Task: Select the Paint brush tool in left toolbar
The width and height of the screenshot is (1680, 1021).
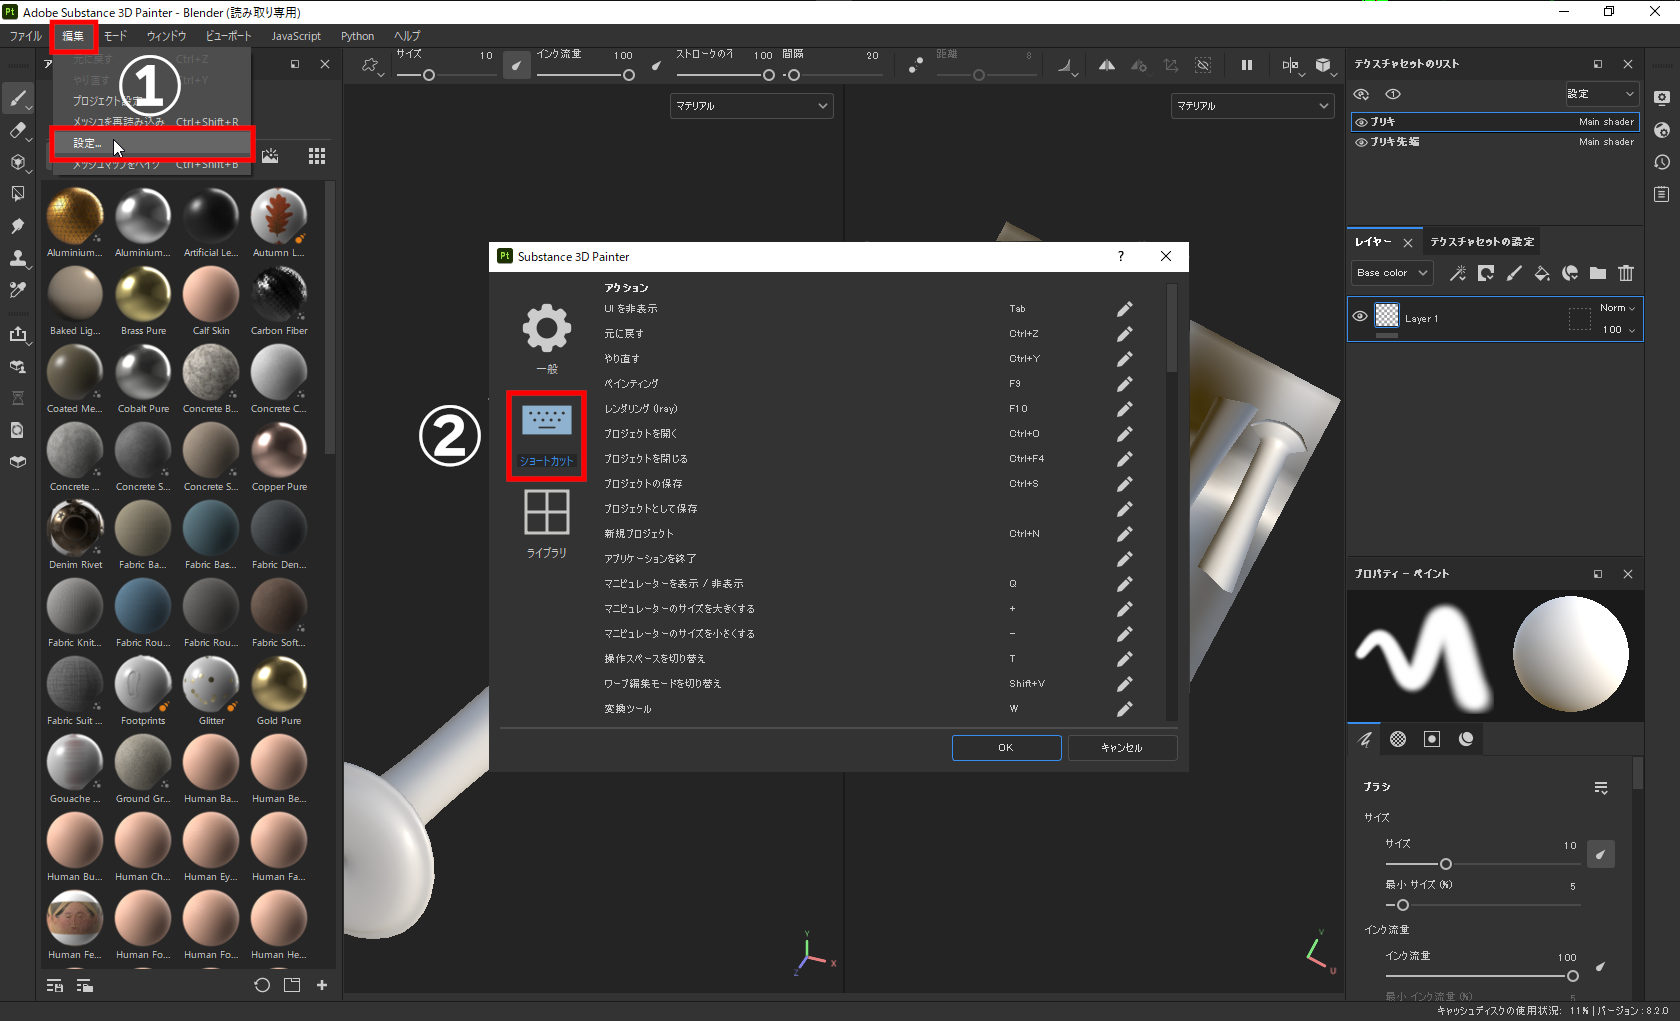Action: [x=18, y=99]
